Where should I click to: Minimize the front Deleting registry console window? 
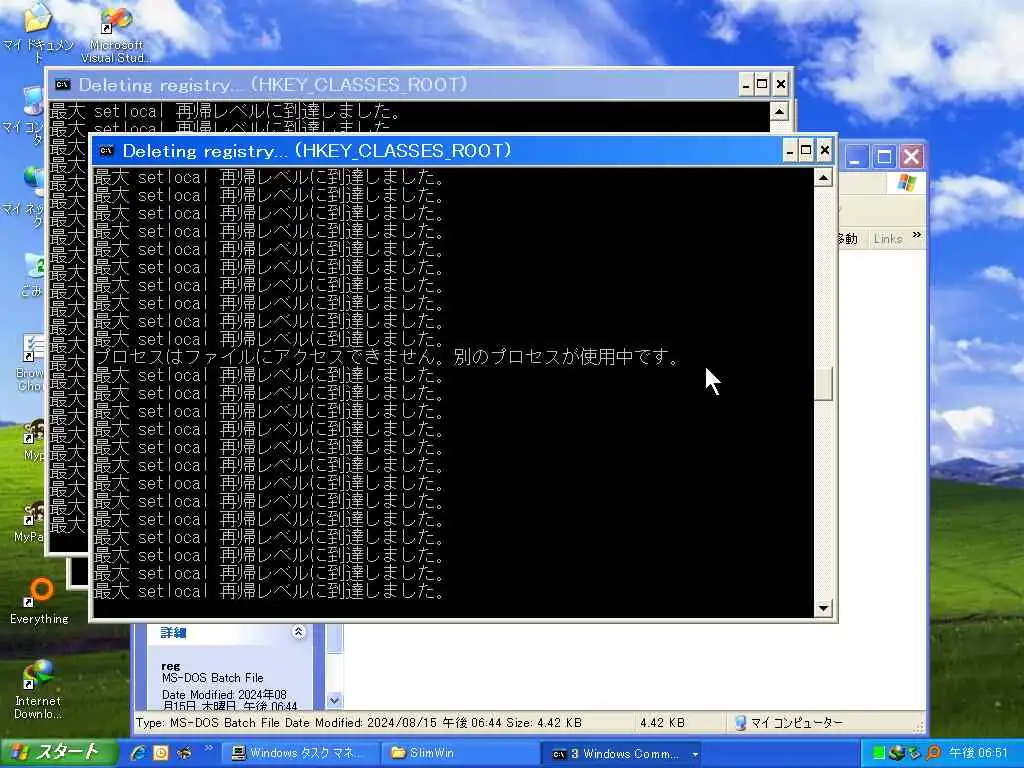tap(790, 151)
